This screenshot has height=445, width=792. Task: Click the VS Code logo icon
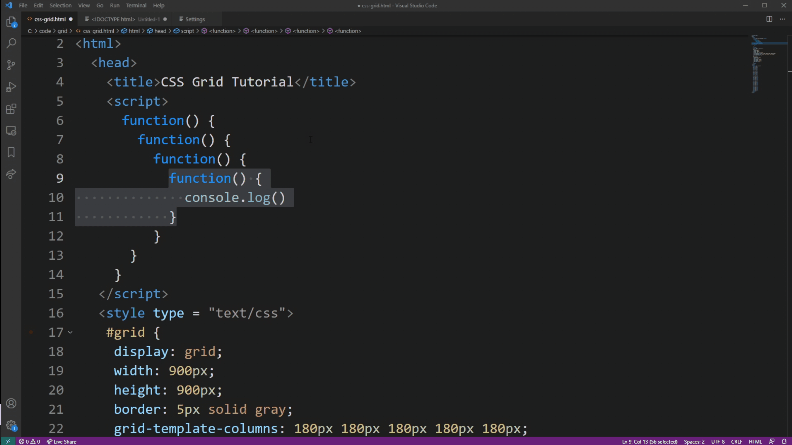point(9,5)
